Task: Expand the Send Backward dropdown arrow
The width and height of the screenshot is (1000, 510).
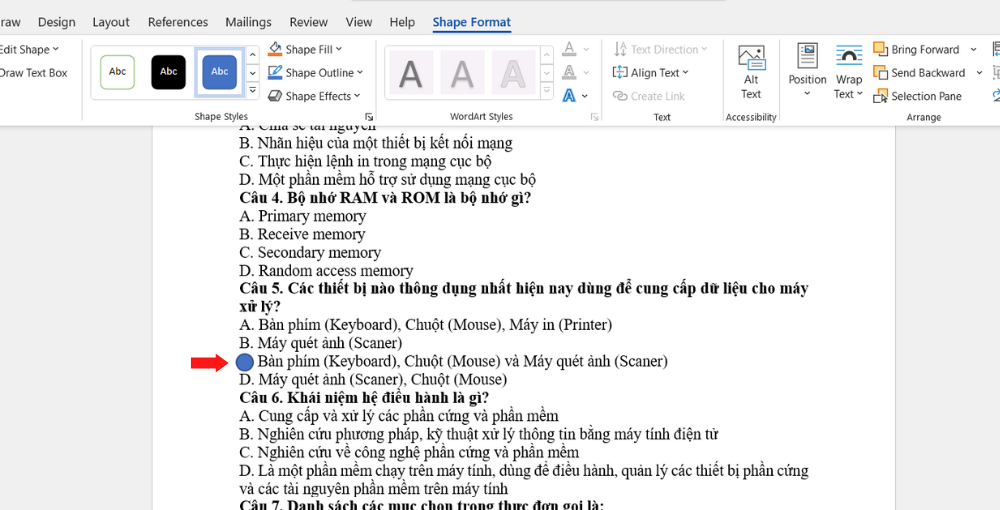Action: (979, 73)
